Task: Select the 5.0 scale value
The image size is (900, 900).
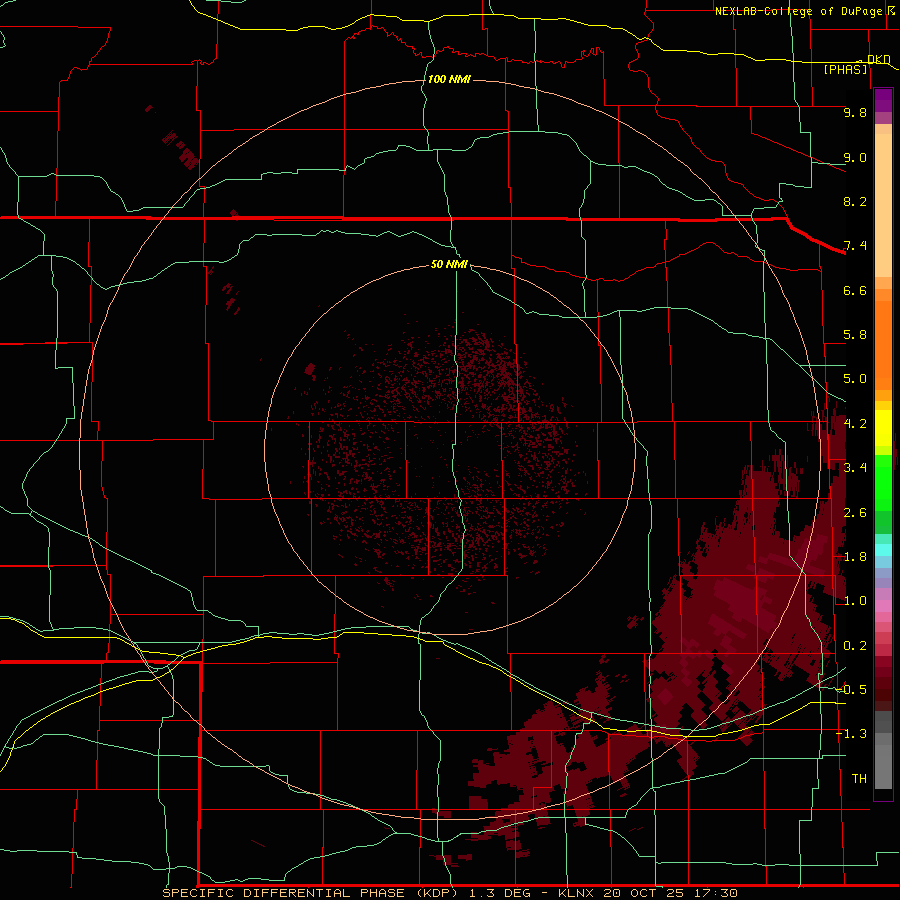Action: (x=855, y=379)
